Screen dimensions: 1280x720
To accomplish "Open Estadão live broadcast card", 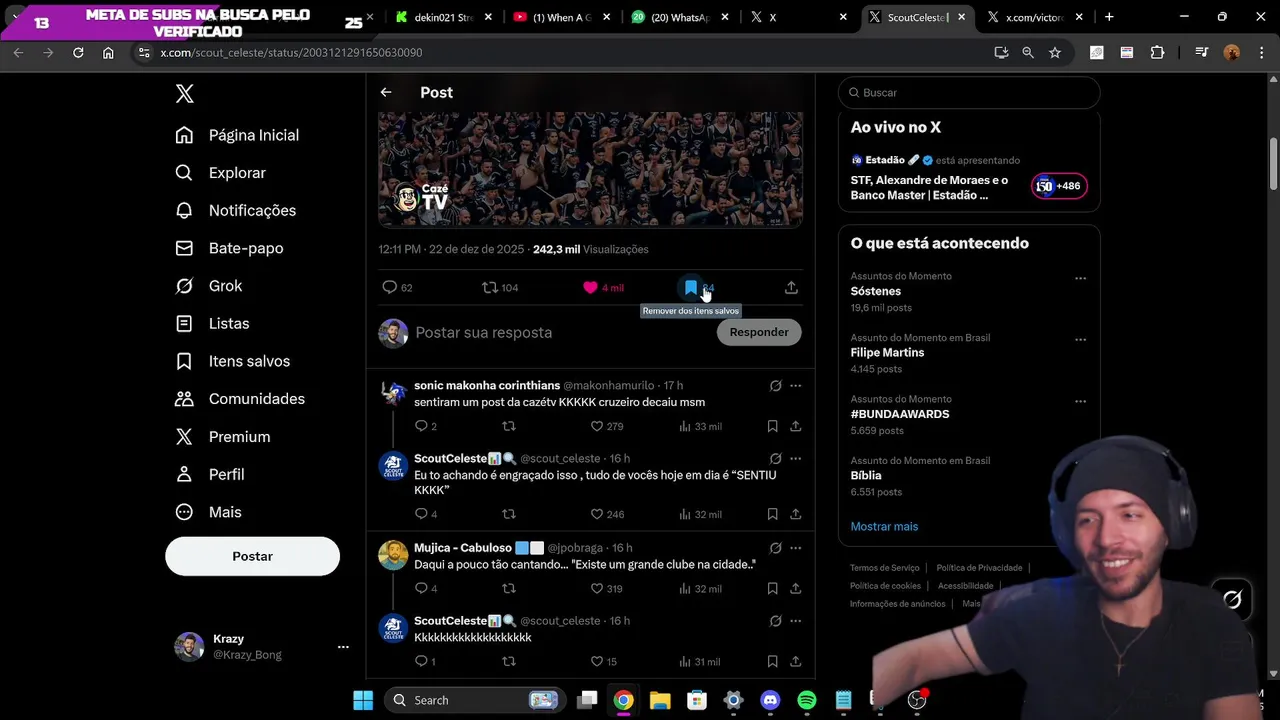I will point(969,178).
